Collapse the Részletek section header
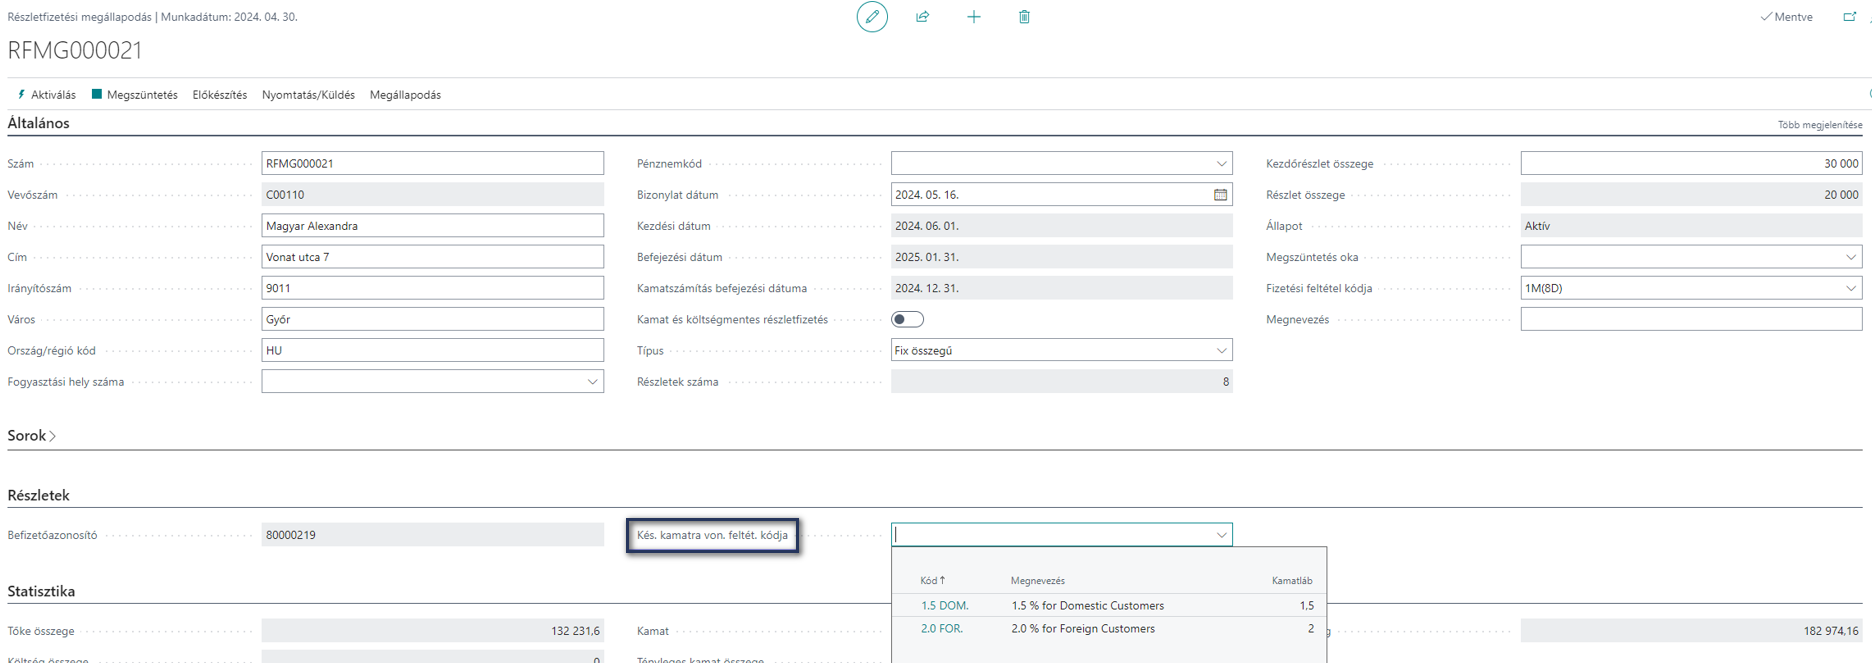 [38, 495]
